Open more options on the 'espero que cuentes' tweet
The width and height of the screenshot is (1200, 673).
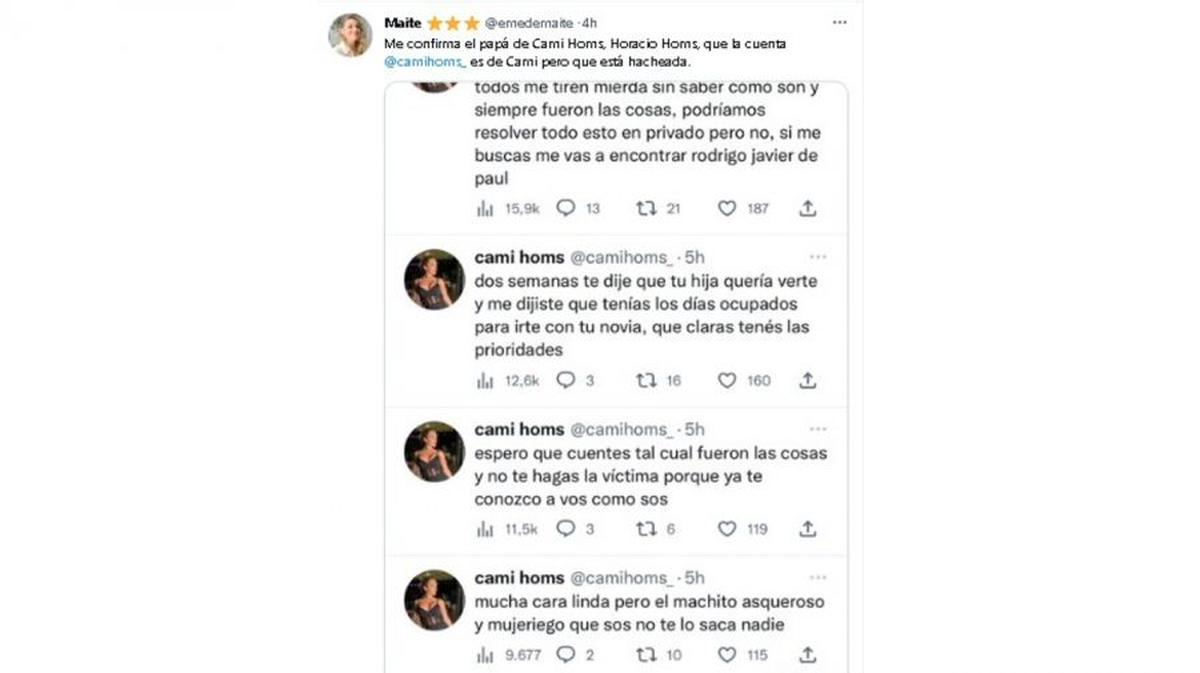tap(819, 428)
